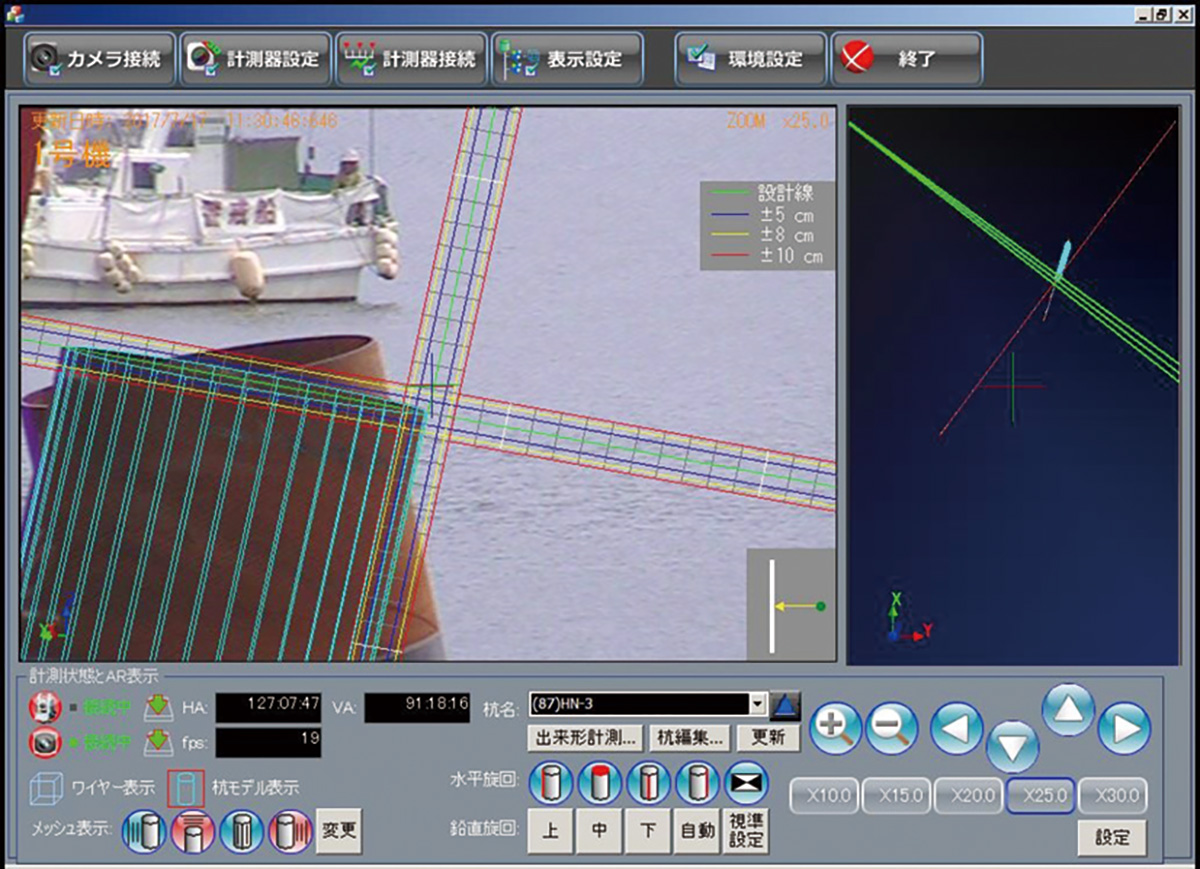Click the red-topped 水平旋回 cylinder icon
The image size is (1200, 869).
pos(599,782)
